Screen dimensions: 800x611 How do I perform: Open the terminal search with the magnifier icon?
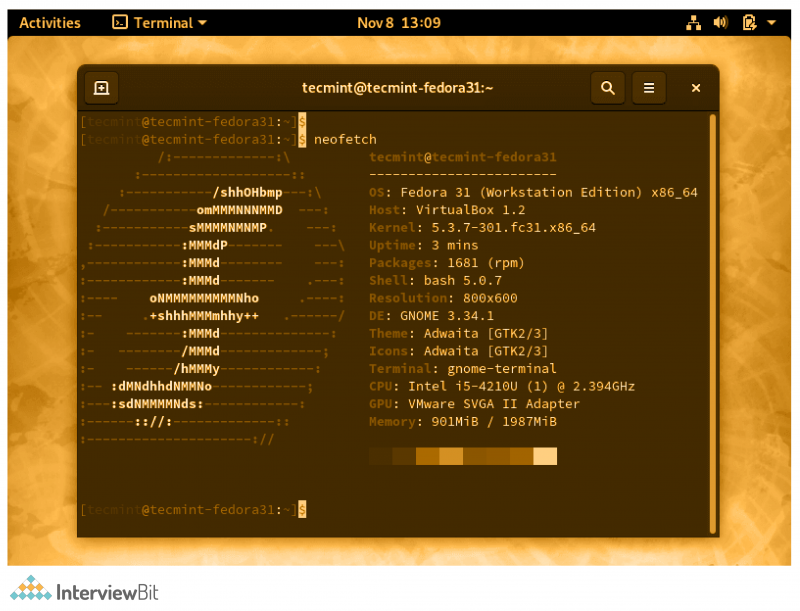608,88
